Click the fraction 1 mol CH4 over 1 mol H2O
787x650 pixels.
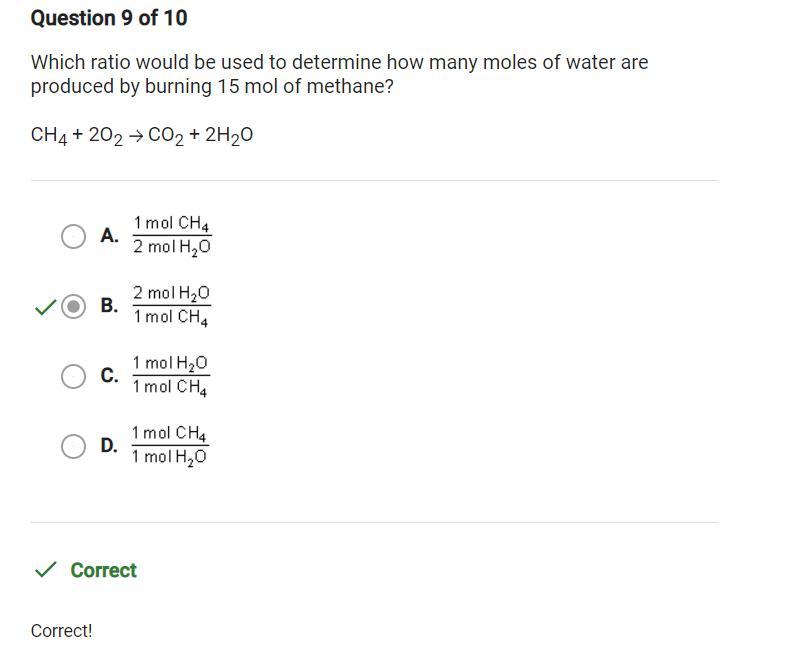pos(170,445)
